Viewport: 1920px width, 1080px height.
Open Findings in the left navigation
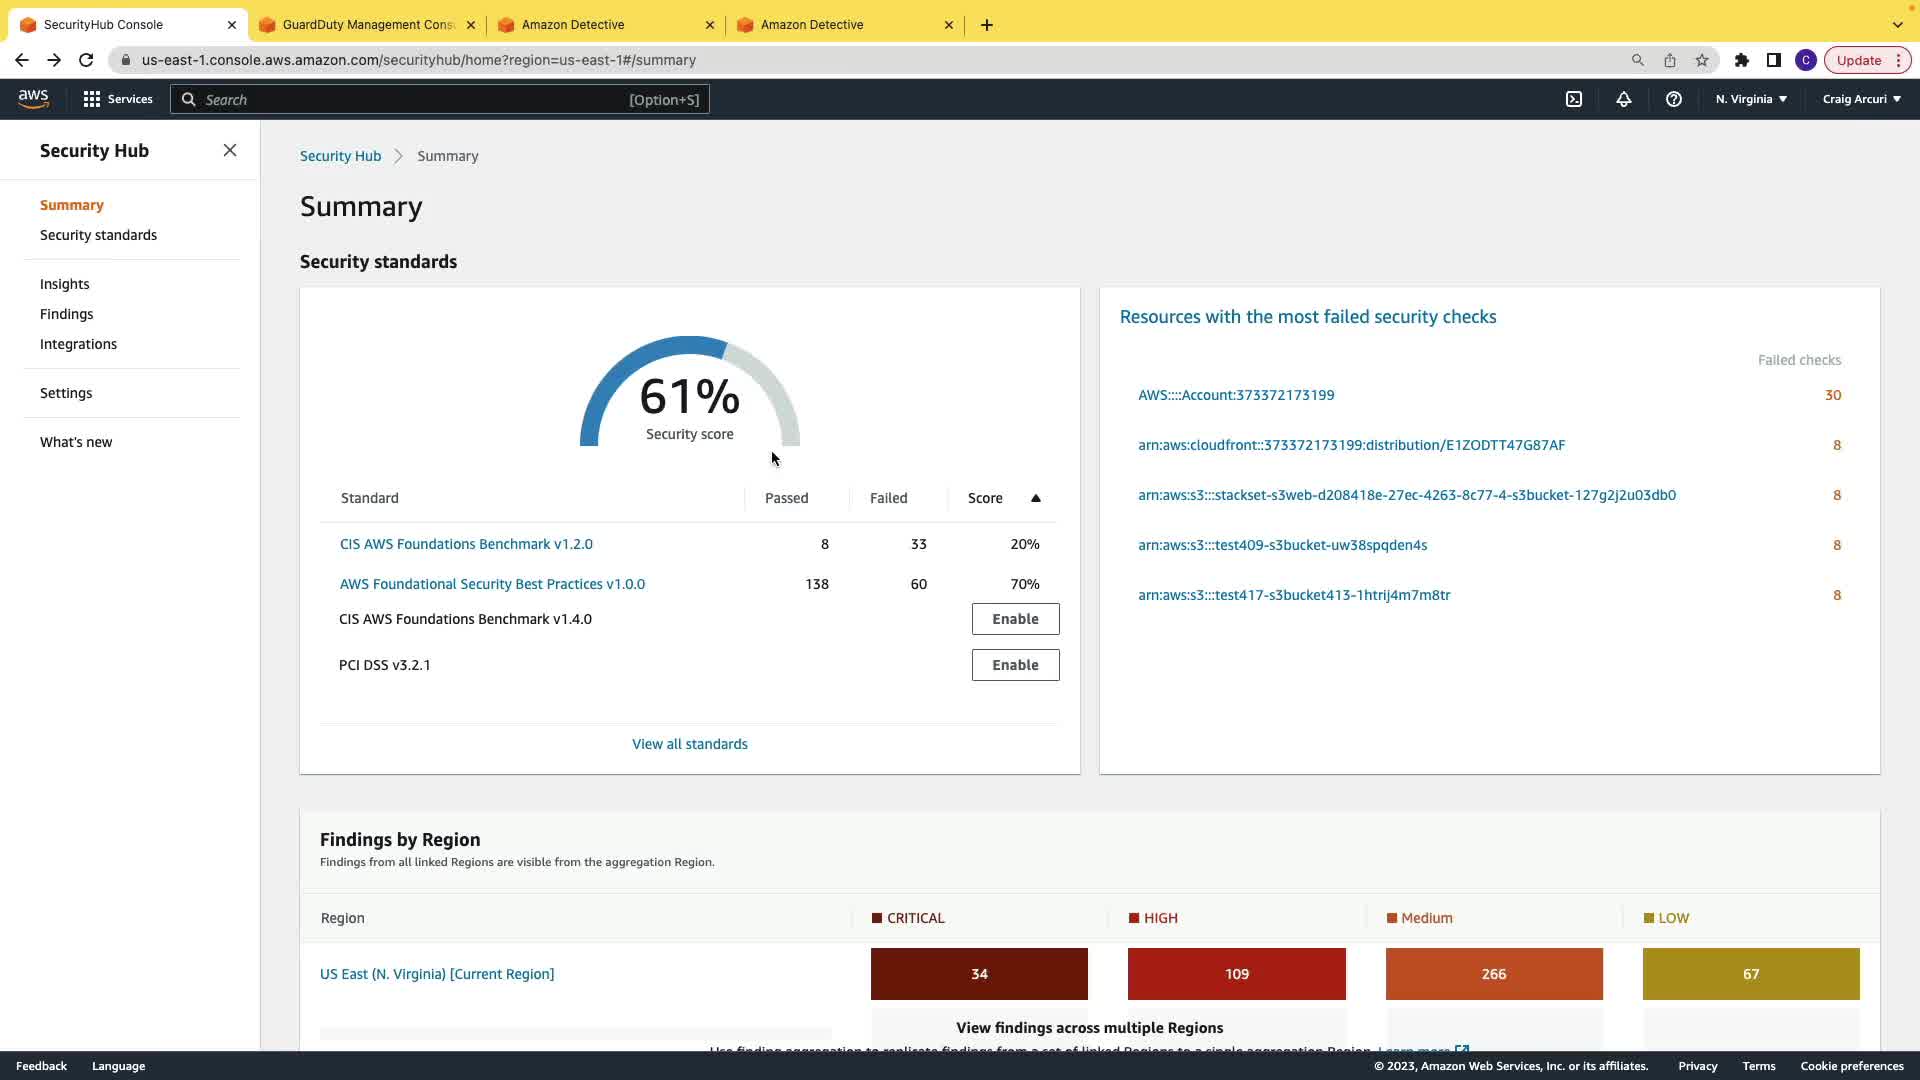[x=66, y=314]
